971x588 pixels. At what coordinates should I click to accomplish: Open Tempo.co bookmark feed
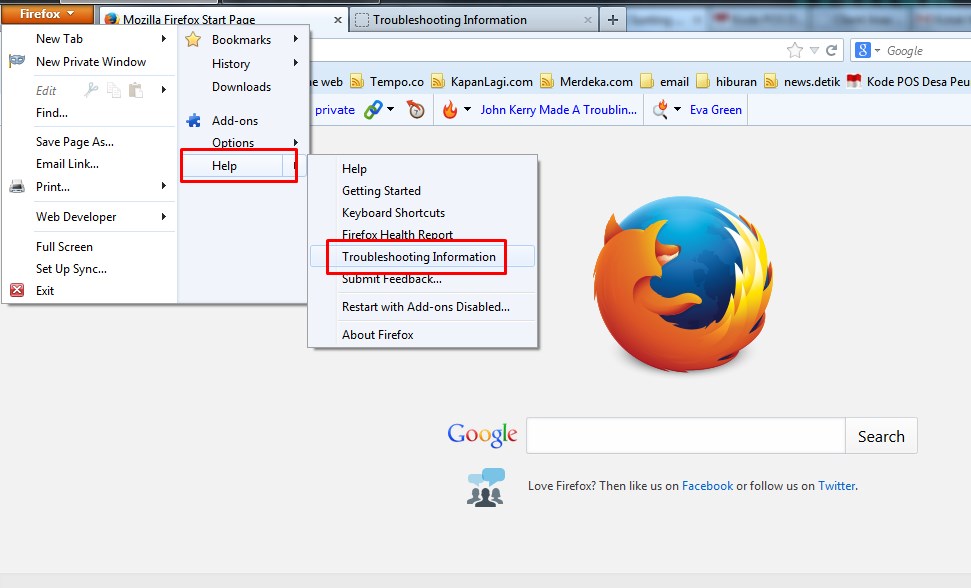[387, 82]
